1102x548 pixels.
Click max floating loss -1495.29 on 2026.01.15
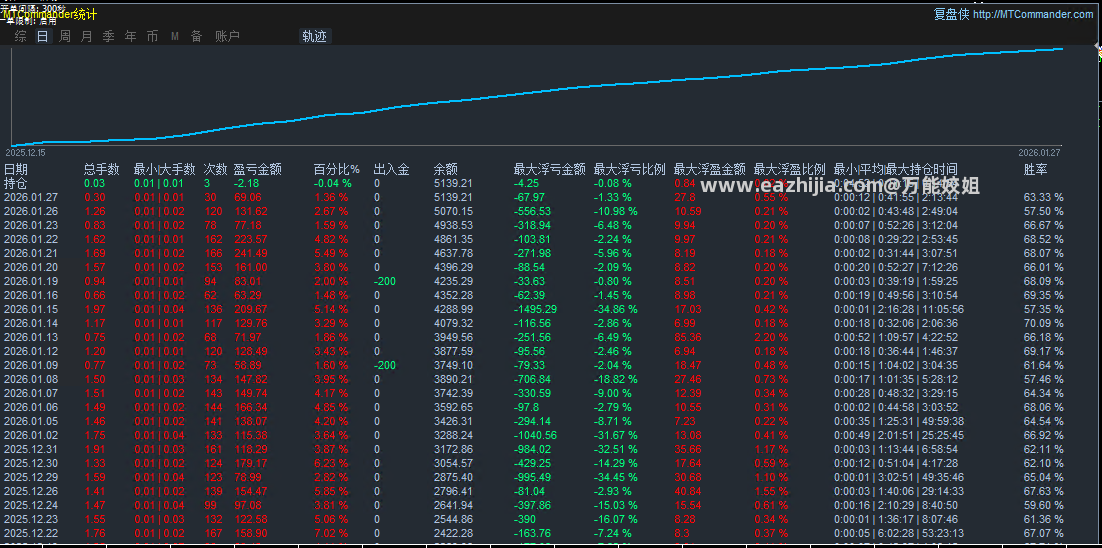536,310
